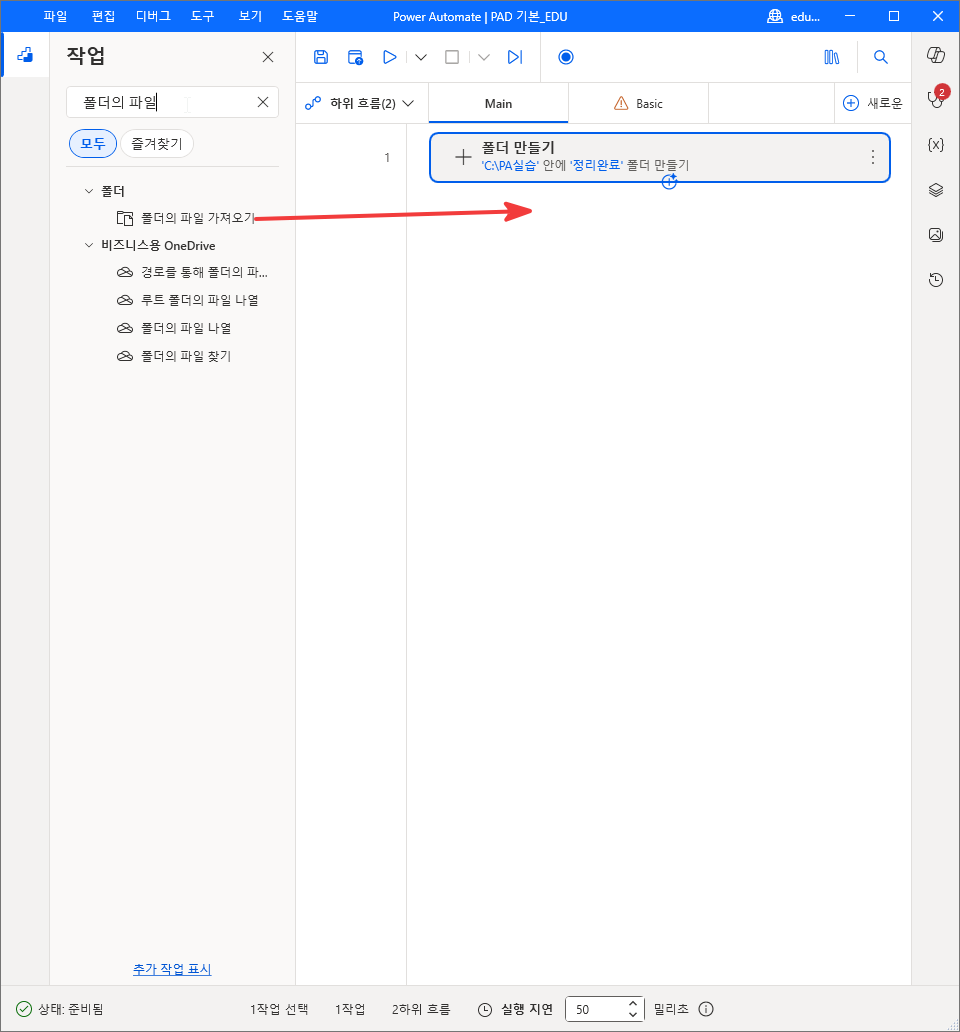Open the run history clock icon

point(936,280)
